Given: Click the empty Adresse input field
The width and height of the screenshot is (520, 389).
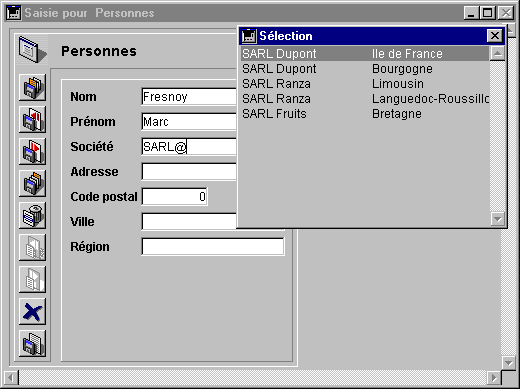Looking at the screenshot, I should (x=189, y=172).
